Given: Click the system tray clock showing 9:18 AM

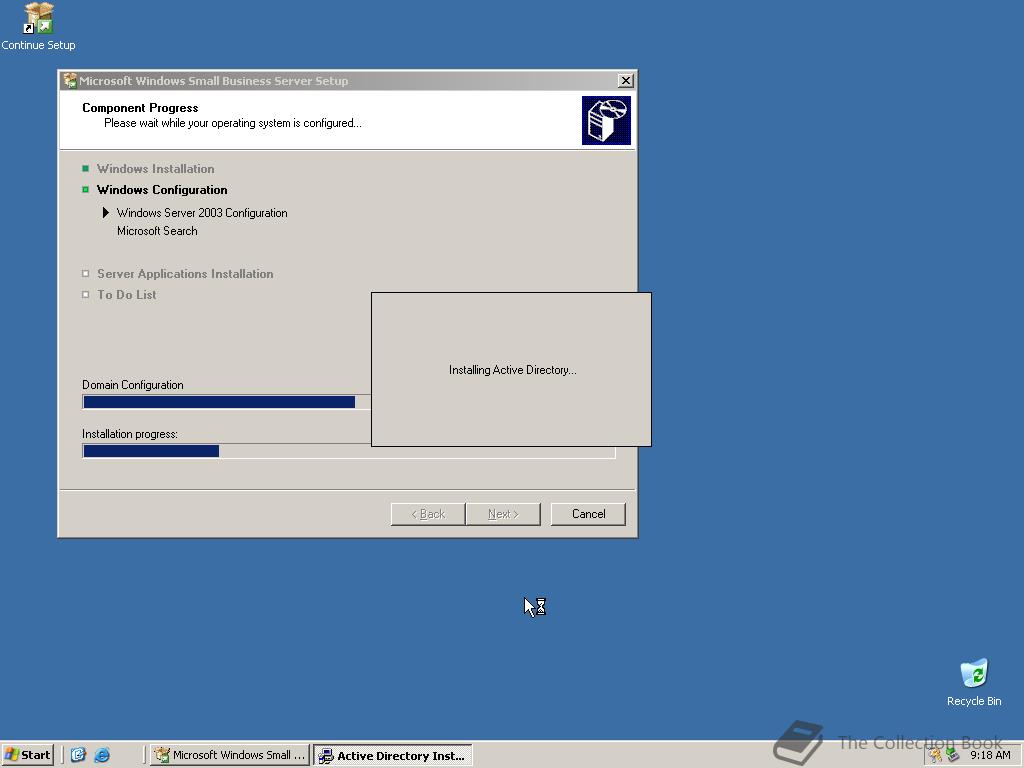Looking at the screenshot, I should point(990,755).
